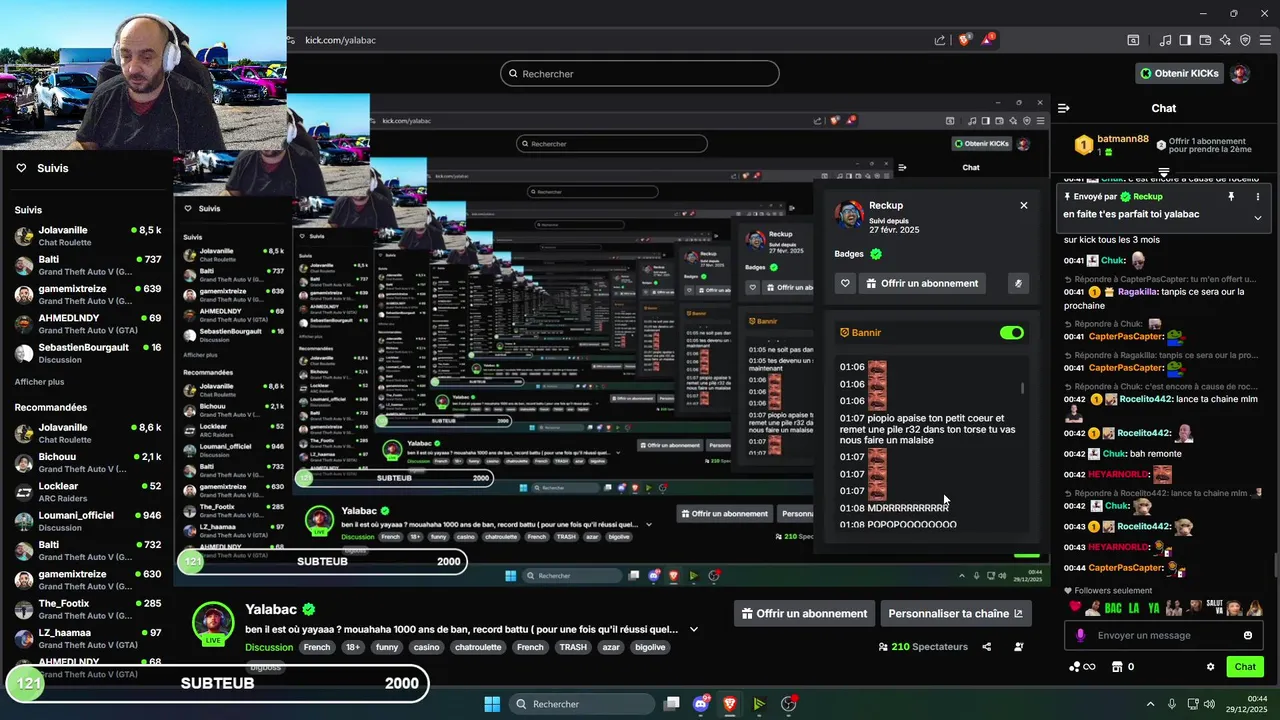Click the share stream icon beside Spectateurs
Viewport: 1280px width, 720px height.
pos(987,647)
